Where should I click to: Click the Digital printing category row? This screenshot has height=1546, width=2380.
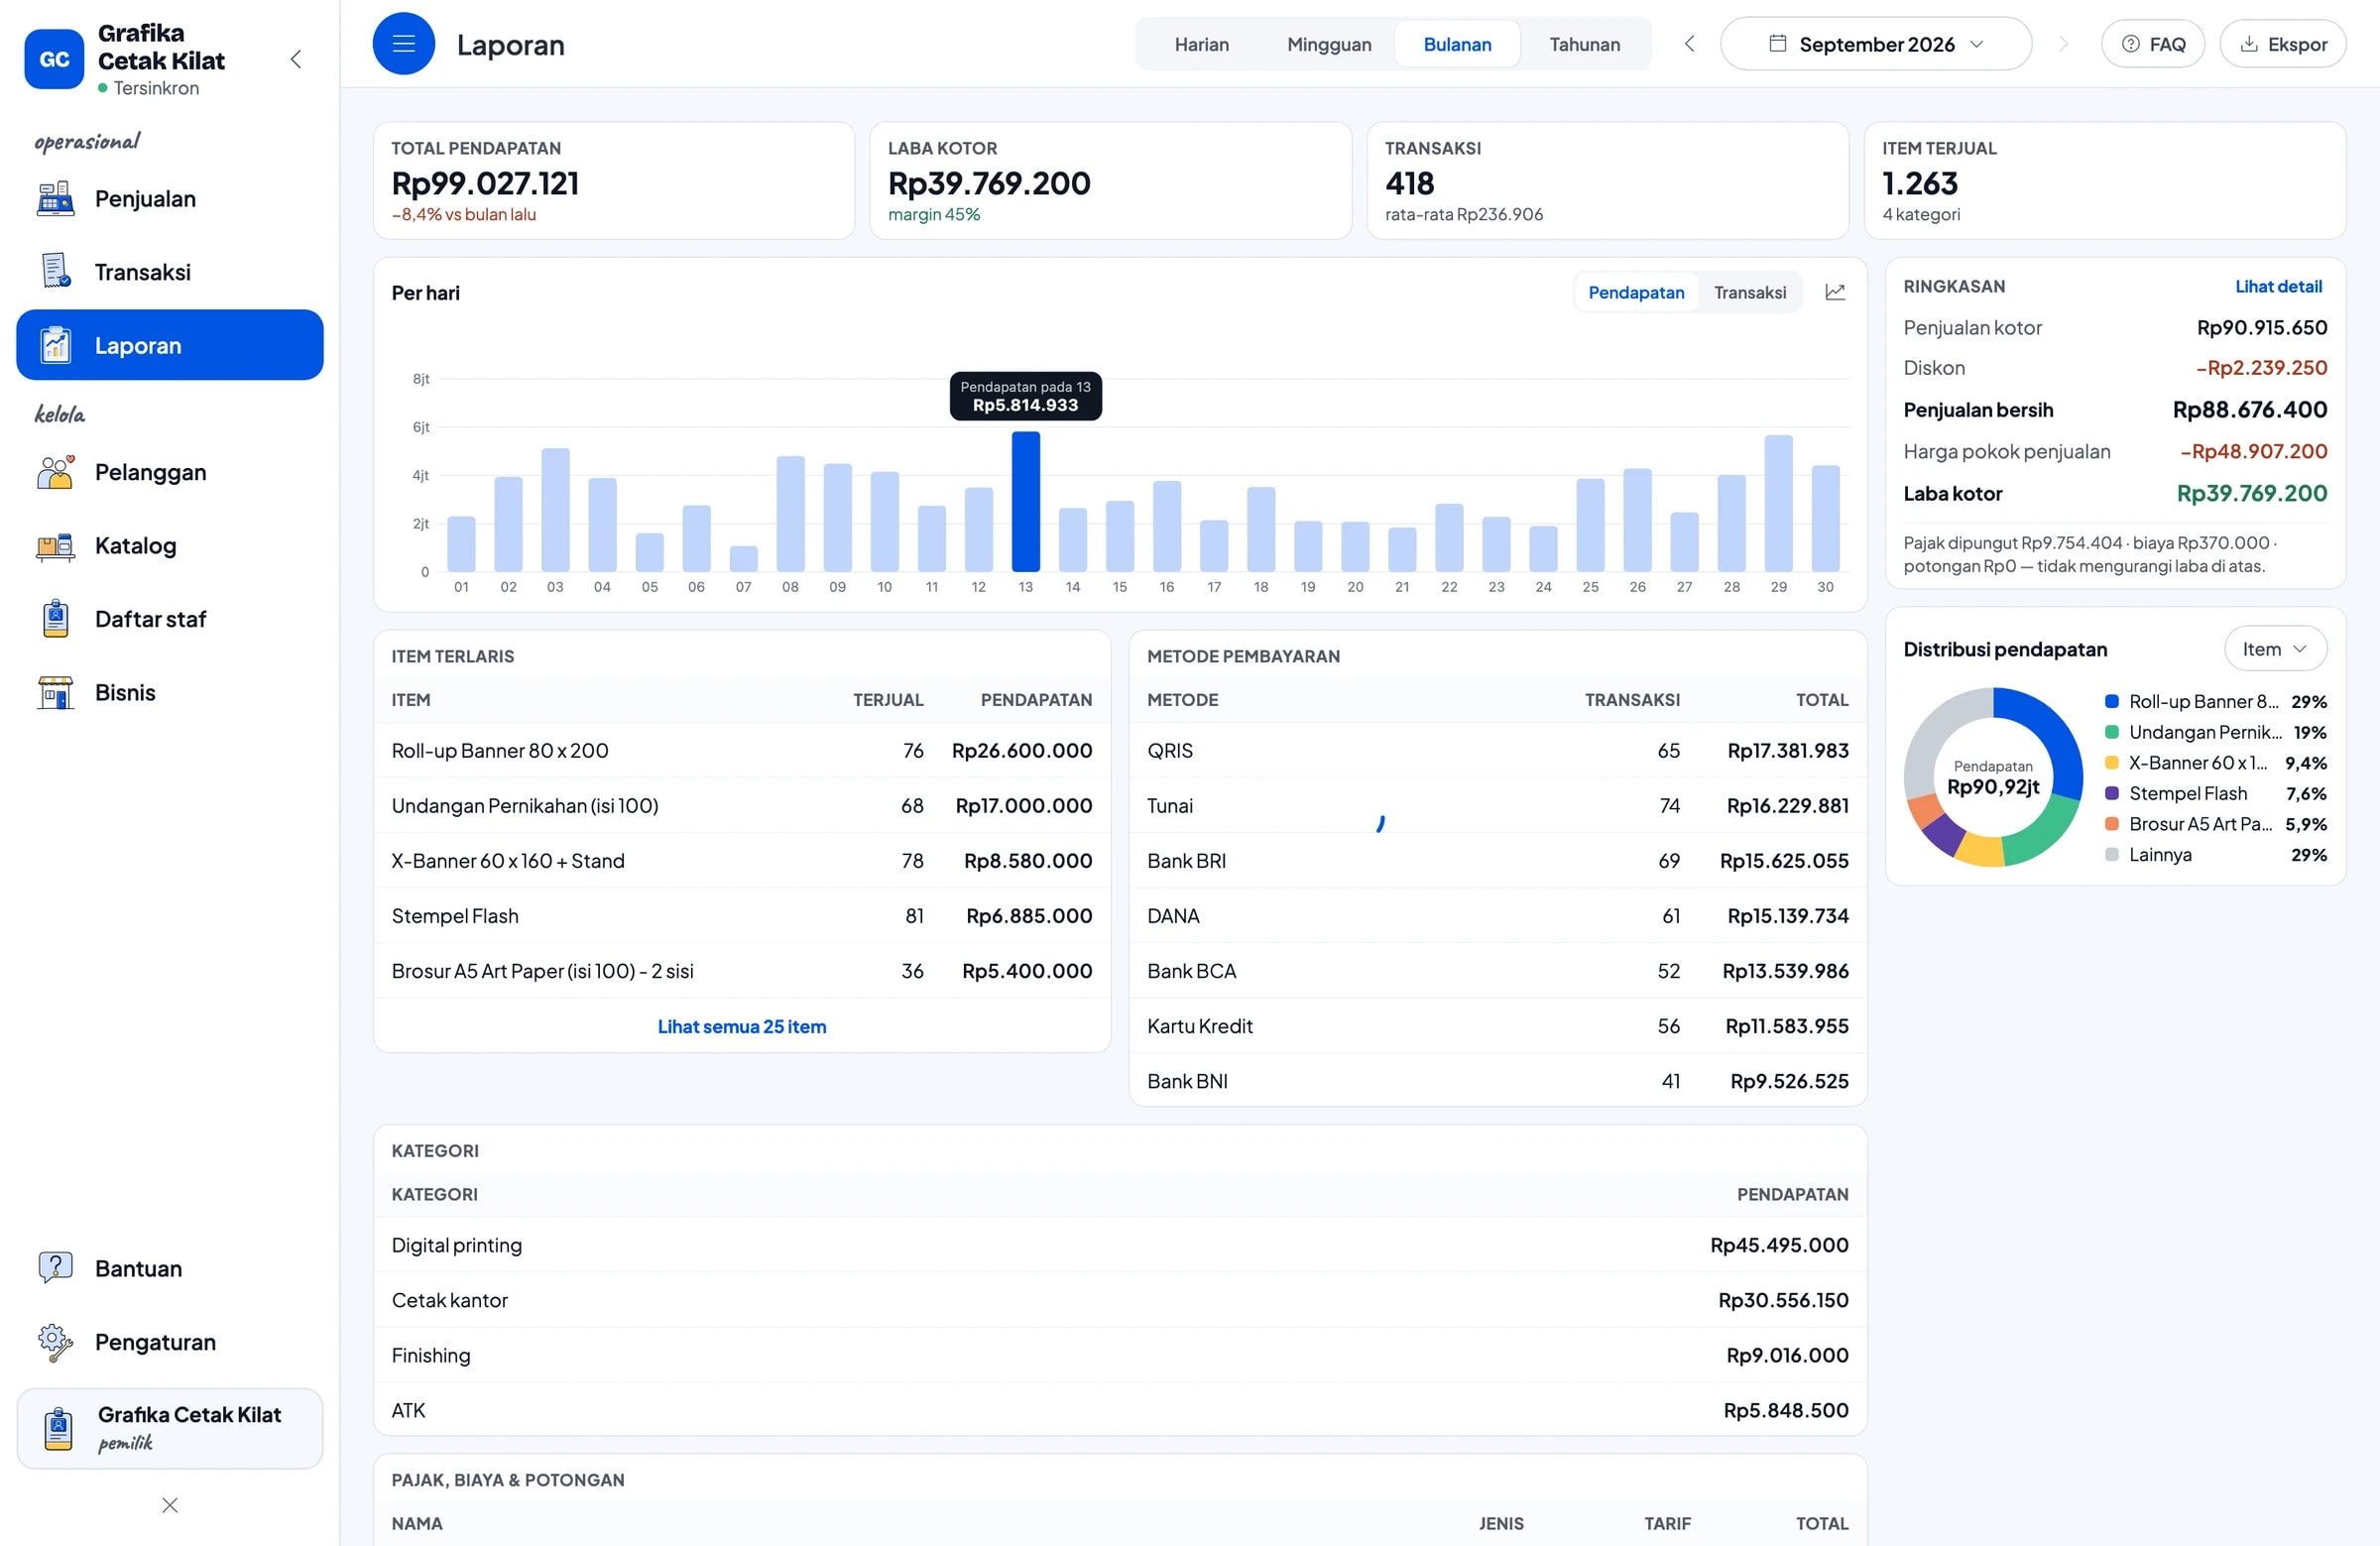coord(1120,1245)
